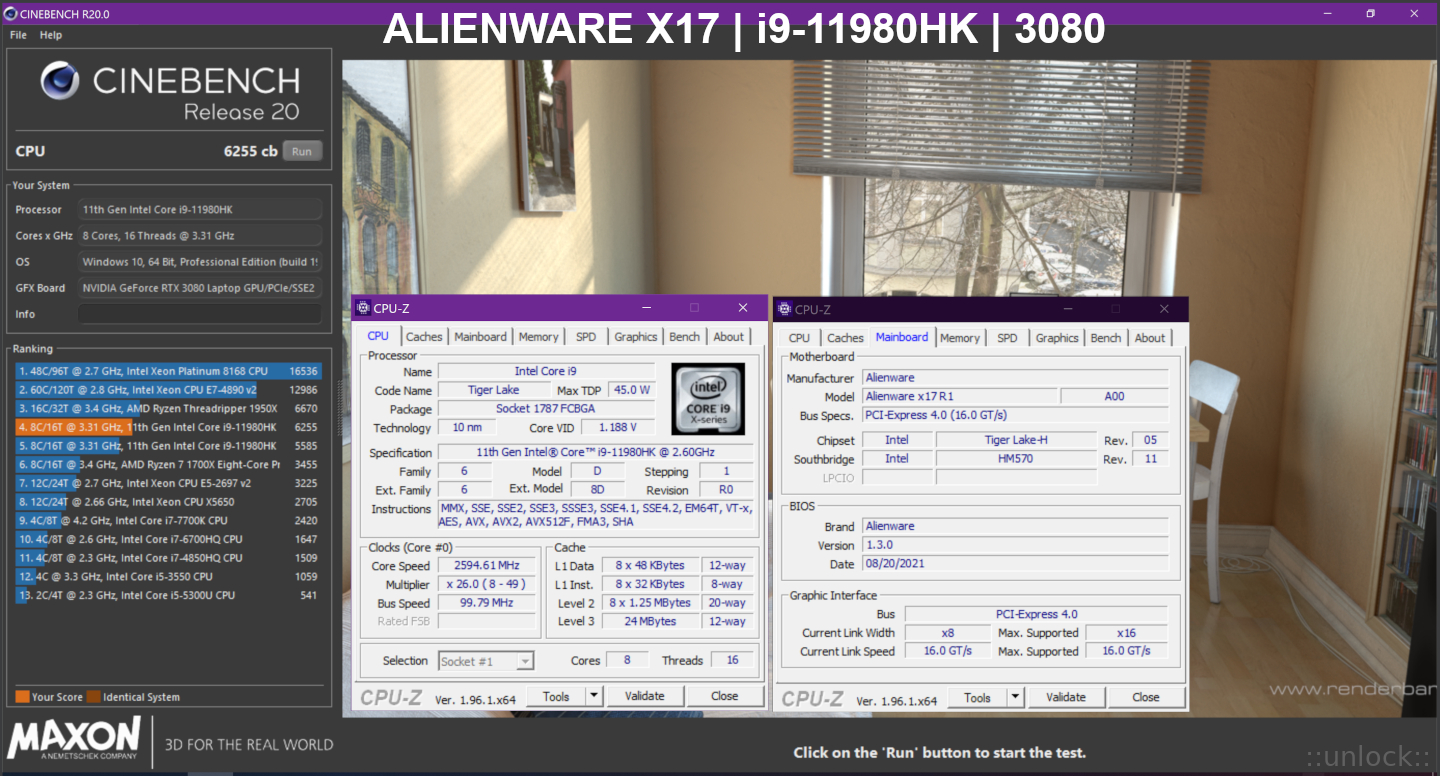Select the Ryzen Threadripper 1950X ranking row
The image size is (1440, 776).
point(168,408)
